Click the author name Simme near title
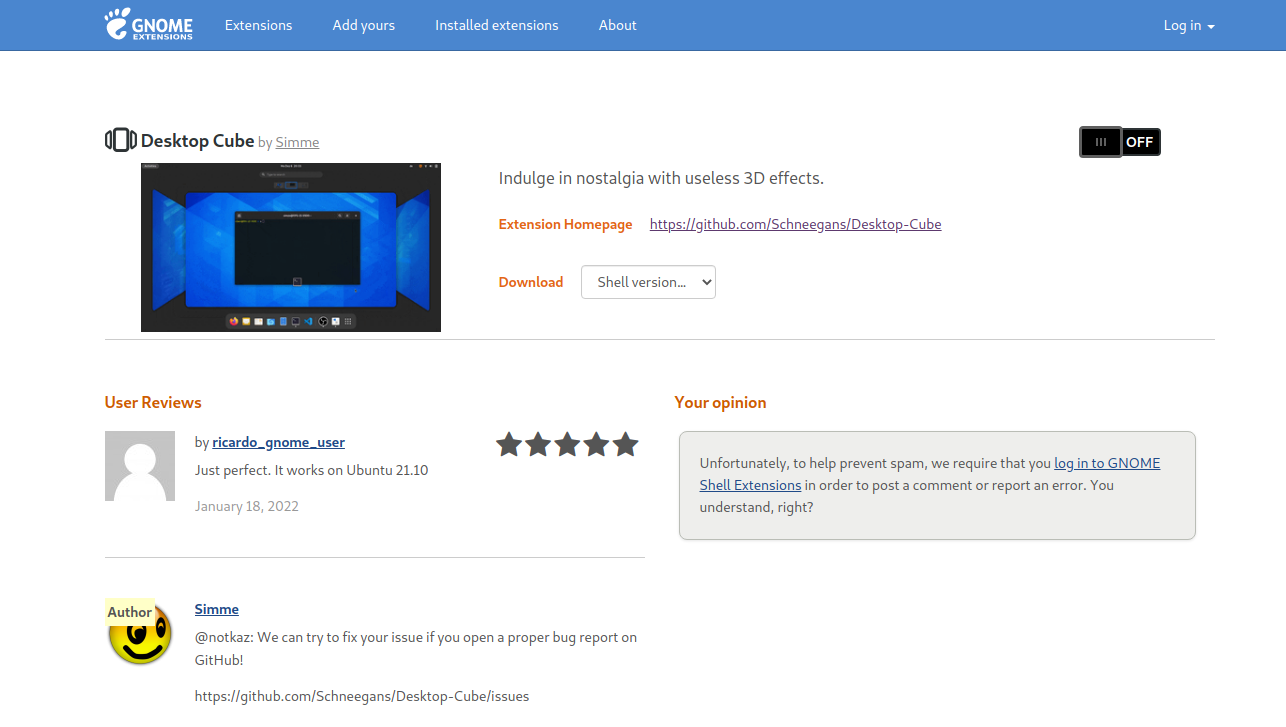 pyautogui.click(x=297, y=142)
